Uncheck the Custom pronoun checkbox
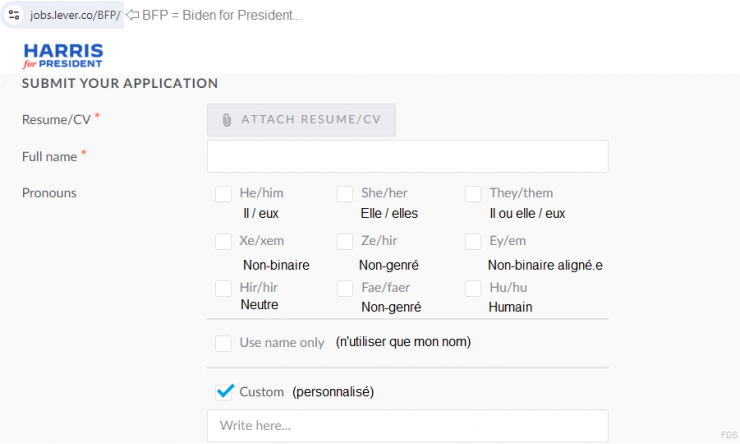Viewport: 740px width, 444px height. pos(224,392)
